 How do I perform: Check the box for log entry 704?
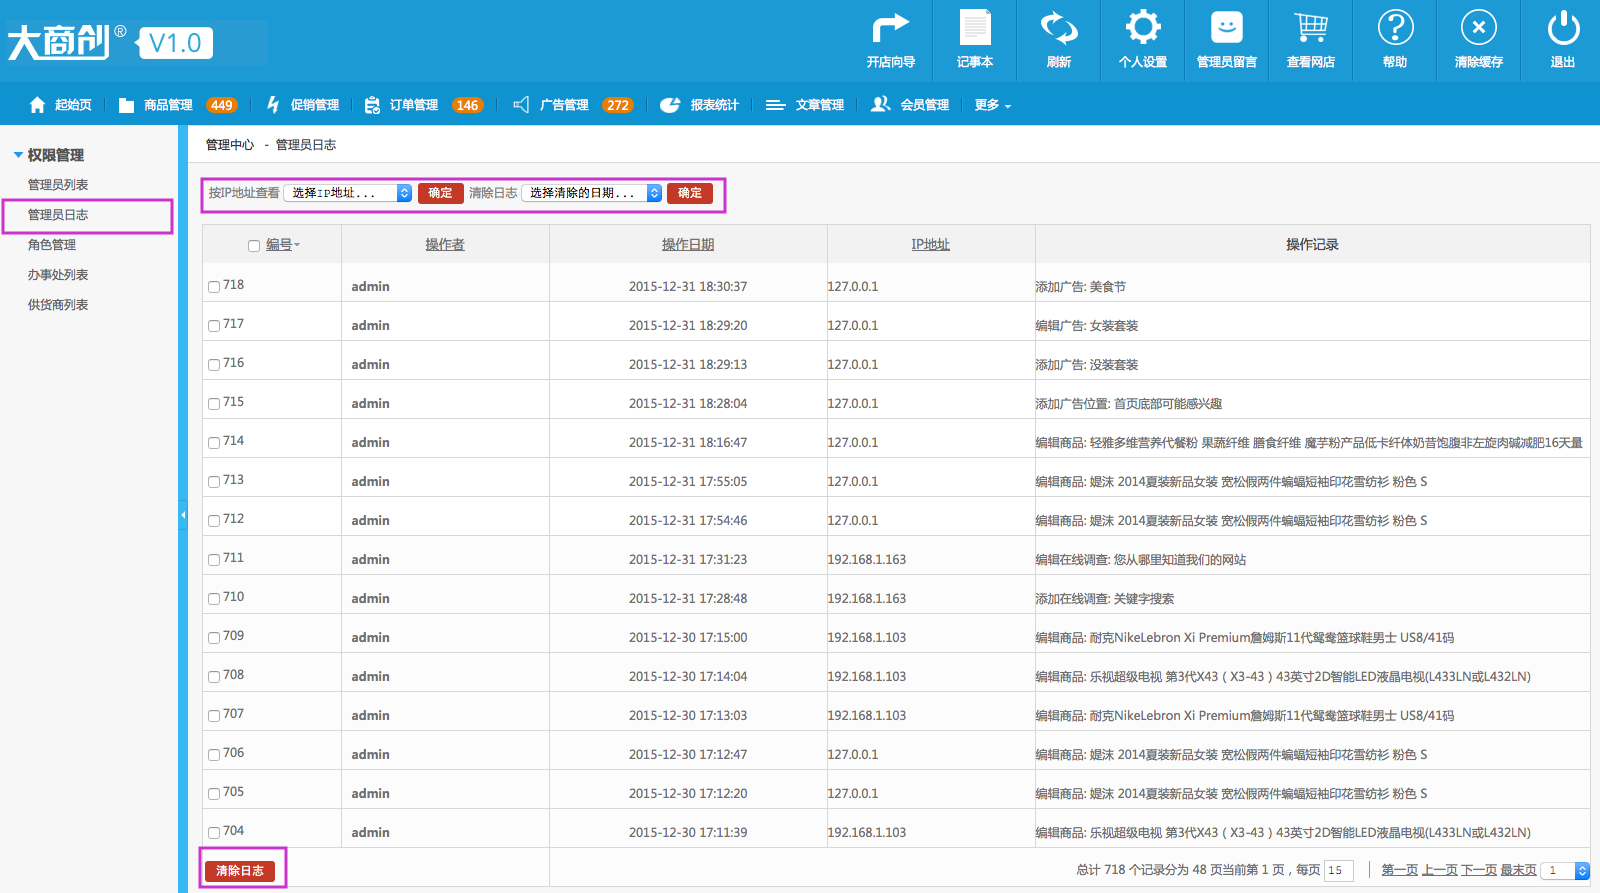214,833
